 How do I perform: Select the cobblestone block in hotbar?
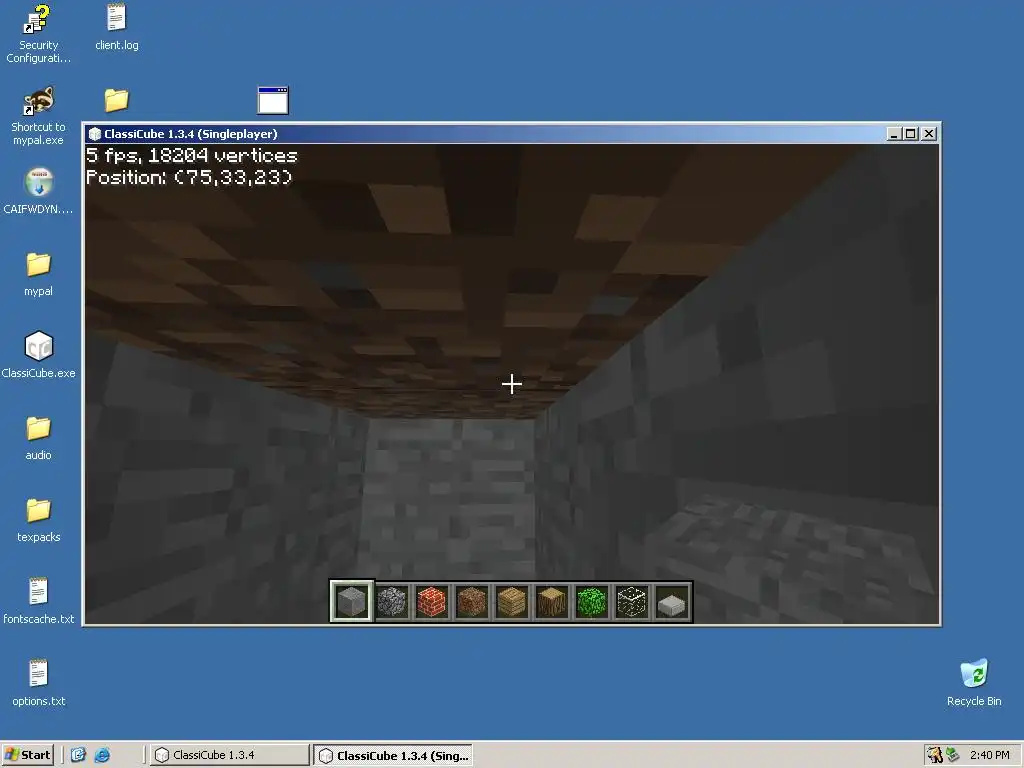392,601
